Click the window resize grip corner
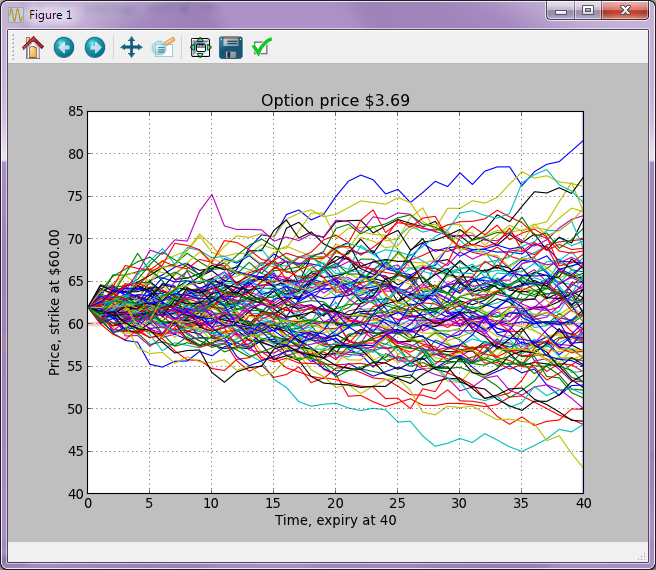The image size is (656, 570). [x=641, y=556]
